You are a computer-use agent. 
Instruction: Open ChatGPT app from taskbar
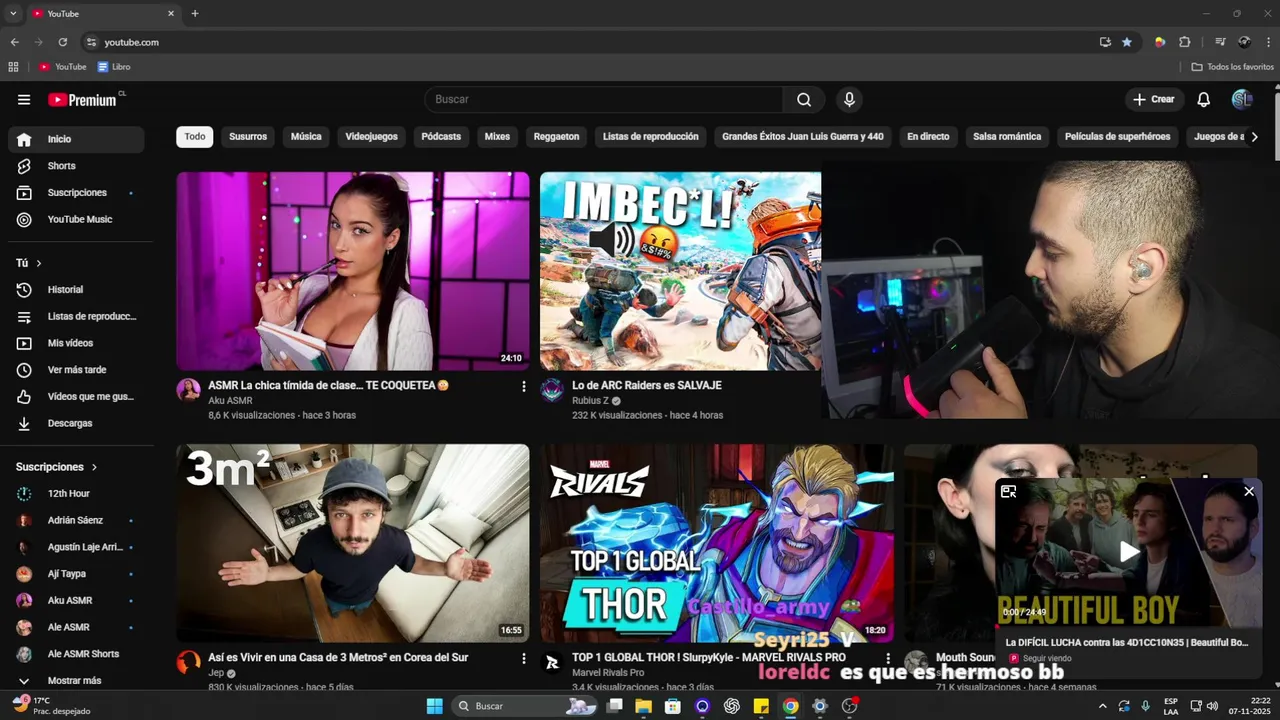732,706
